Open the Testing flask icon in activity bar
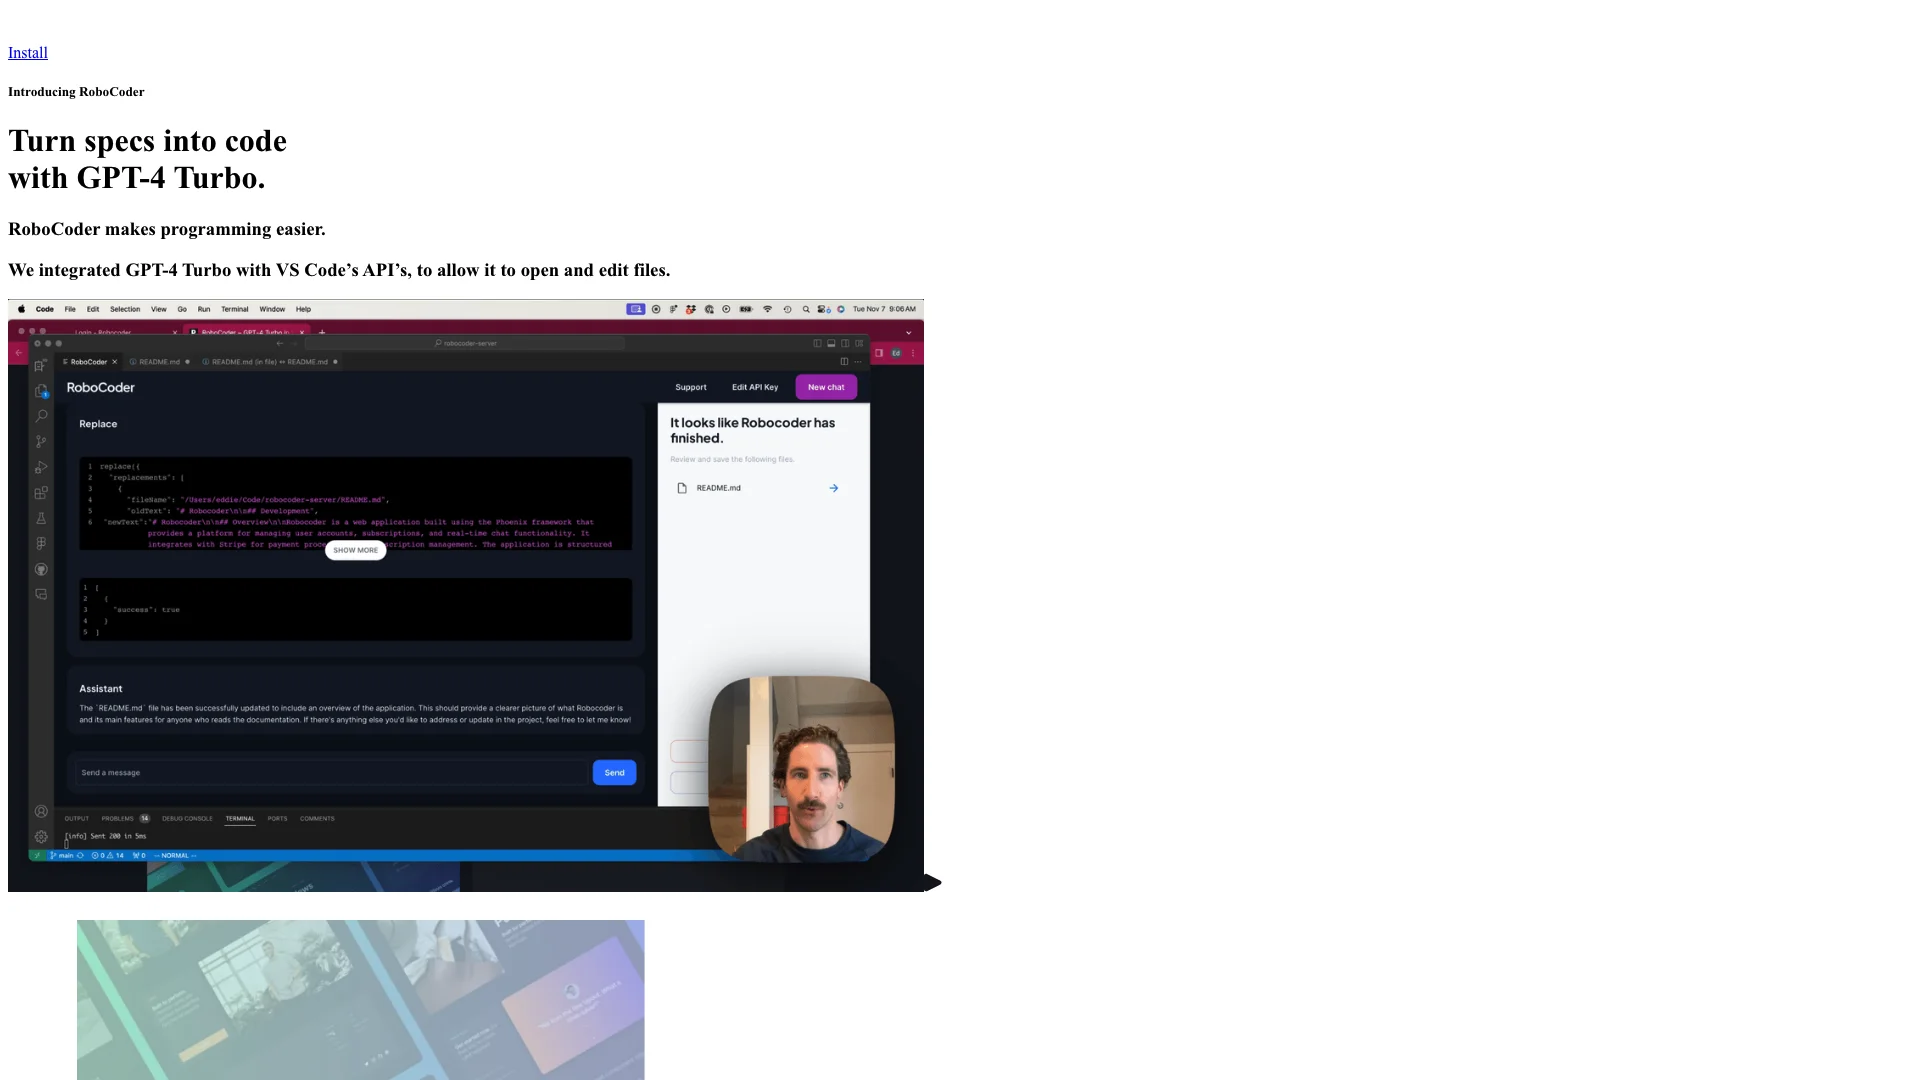This screenshot has width=1920, height=1080. pos(41,518)
